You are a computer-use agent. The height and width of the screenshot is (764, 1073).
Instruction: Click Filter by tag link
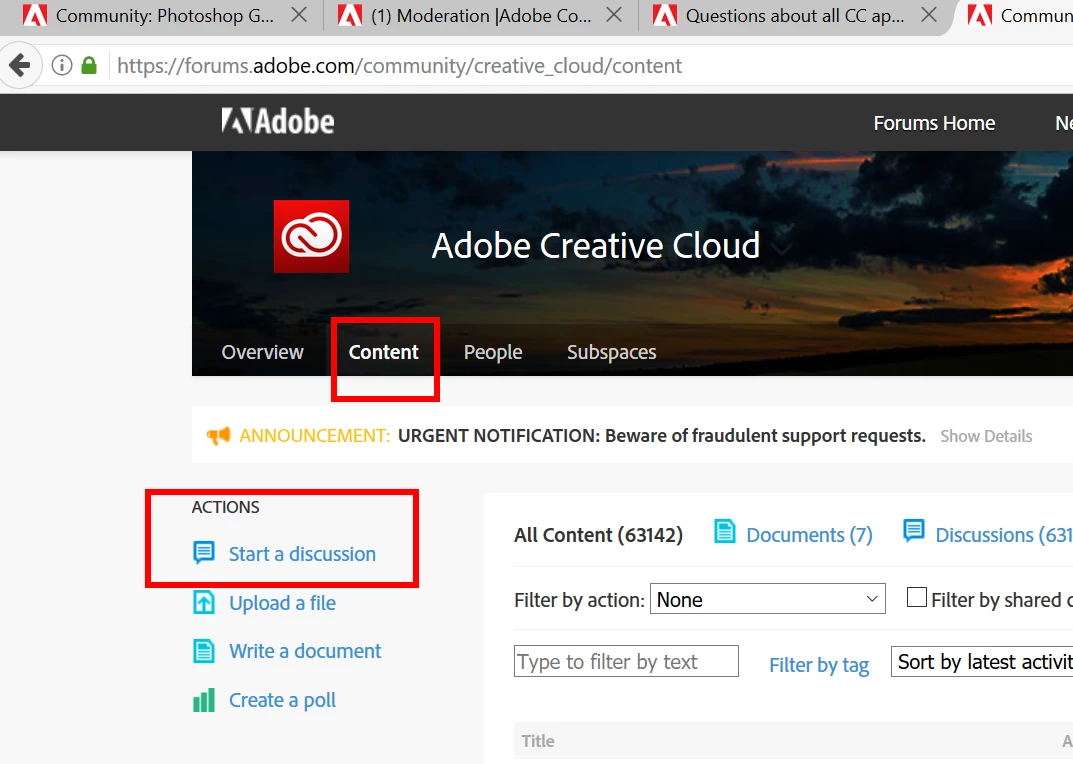pyautogui.click(x=818, y=665)
